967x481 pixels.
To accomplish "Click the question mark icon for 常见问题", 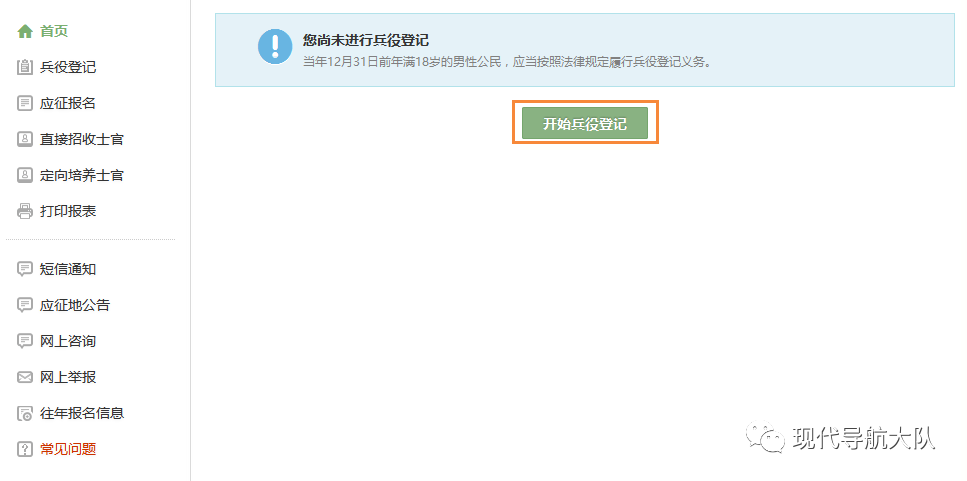I will click(x=25, y=449).
